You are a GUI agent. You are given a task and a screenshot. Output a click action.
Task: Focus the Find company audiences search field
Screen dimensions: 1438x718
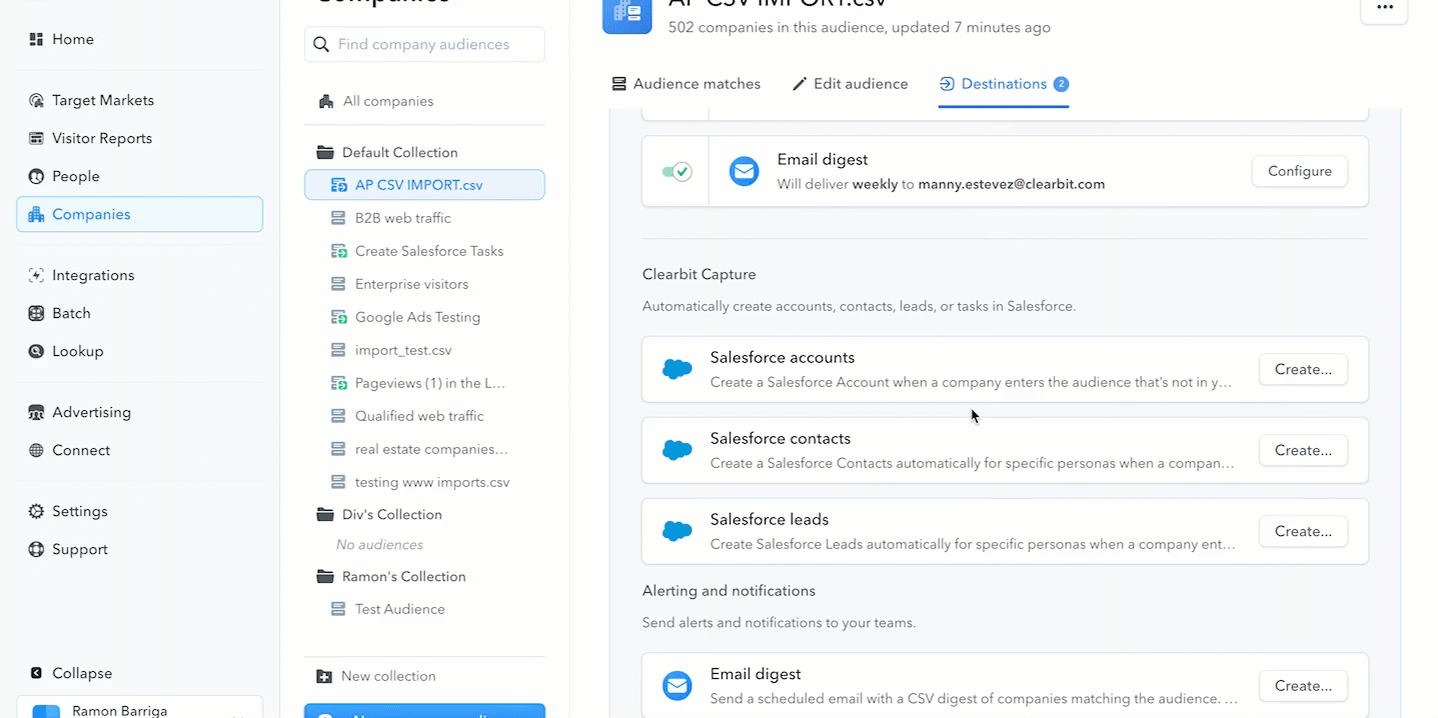coord(425,44)
